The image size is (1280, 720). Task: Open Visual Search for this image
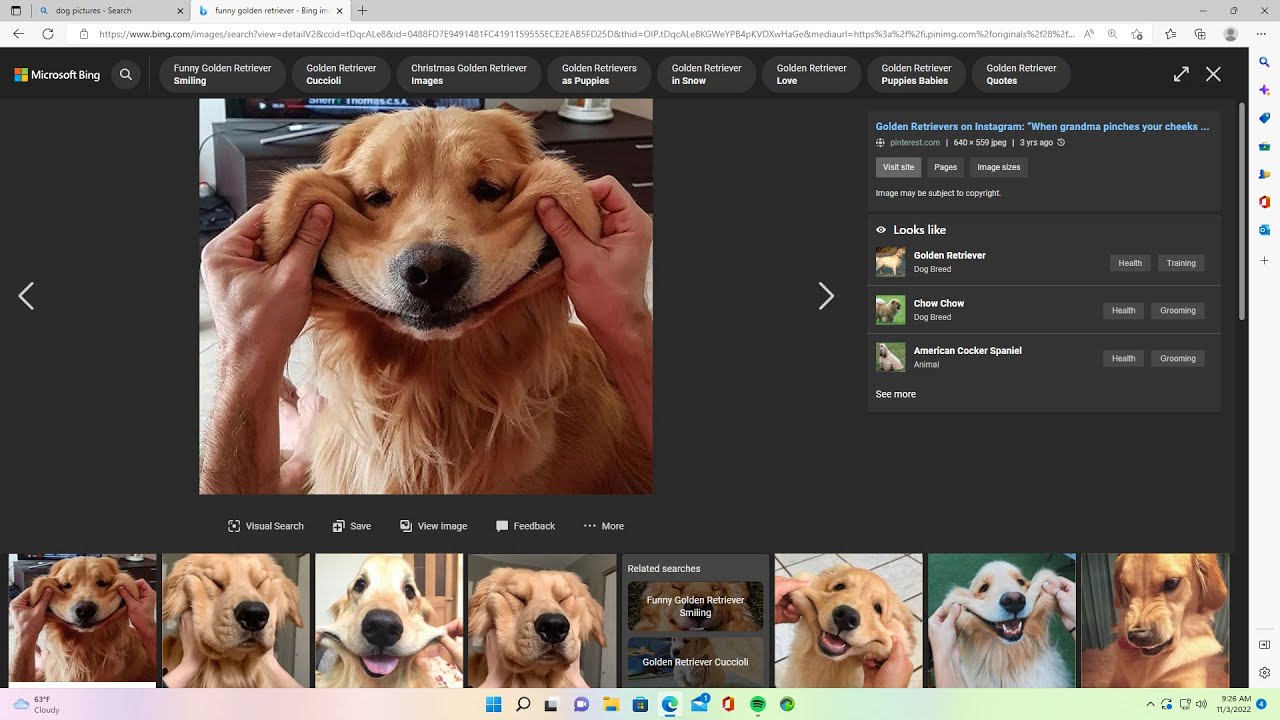[266, 526]
